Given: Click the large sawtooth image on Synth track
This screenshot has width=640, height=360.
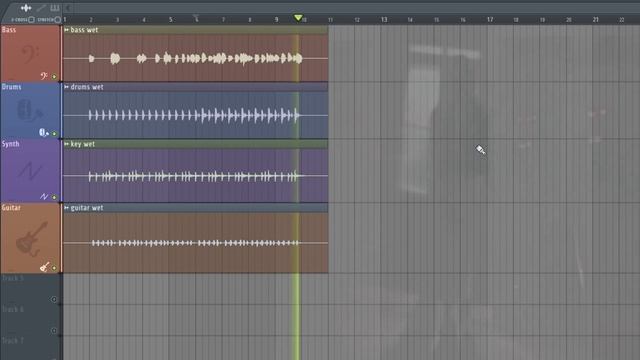Looking at the screenshot, I should tap(29, 171).
